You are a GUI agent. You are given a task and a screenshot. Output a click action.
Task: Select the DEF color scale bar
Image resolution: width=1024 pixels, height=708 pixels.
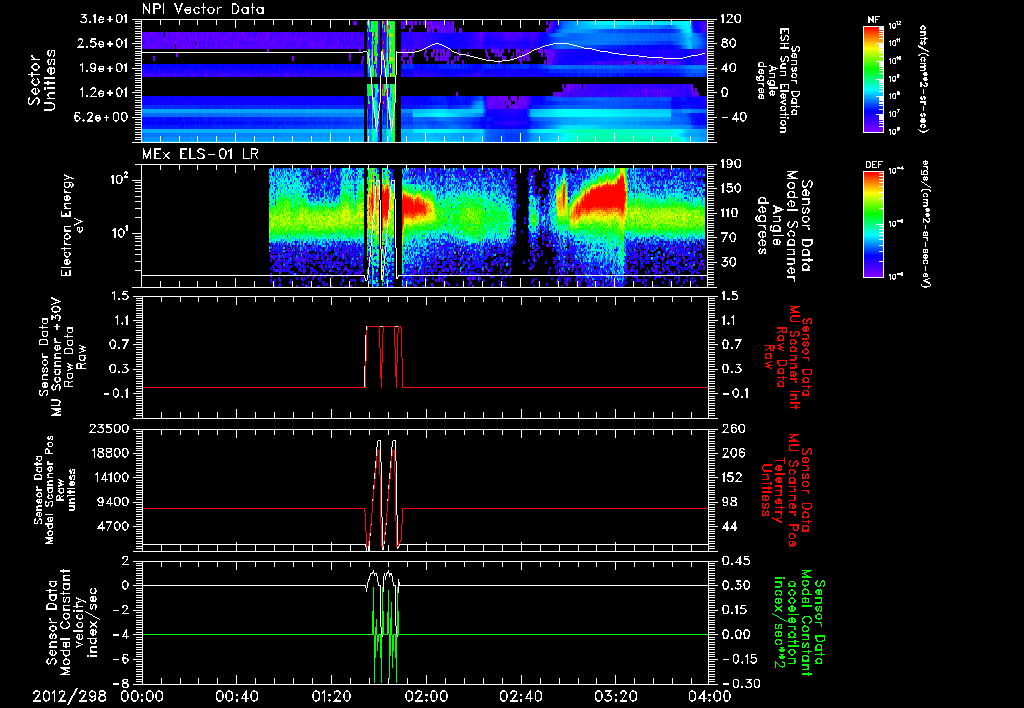coord(874,224)
